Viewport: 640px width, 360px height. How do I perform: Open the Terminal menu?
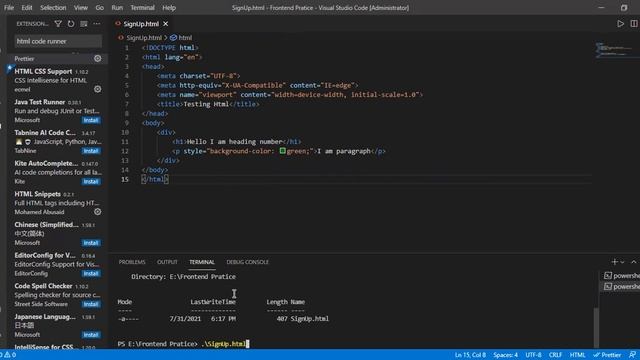(x=142, y=8)
